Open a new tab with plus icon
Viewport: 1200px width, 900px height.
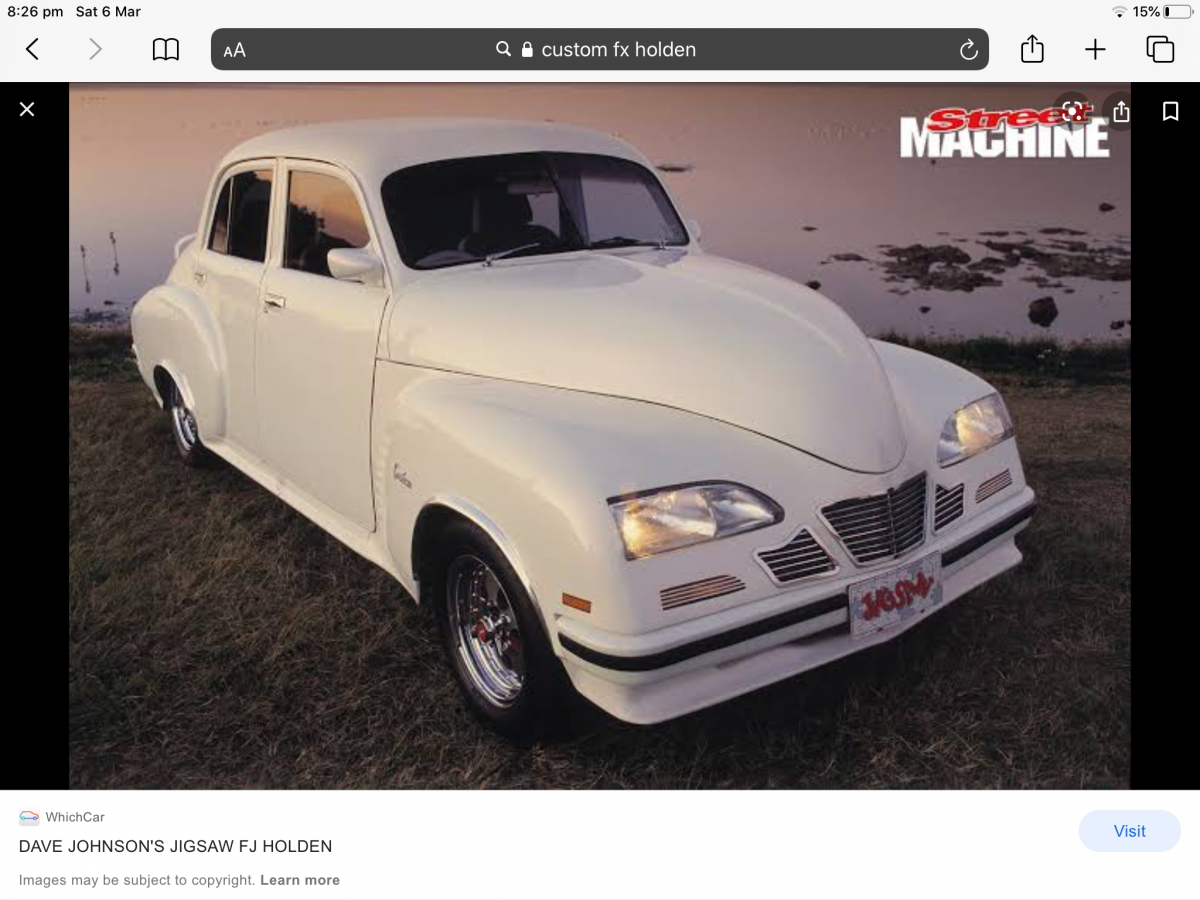coord(1095,49)
